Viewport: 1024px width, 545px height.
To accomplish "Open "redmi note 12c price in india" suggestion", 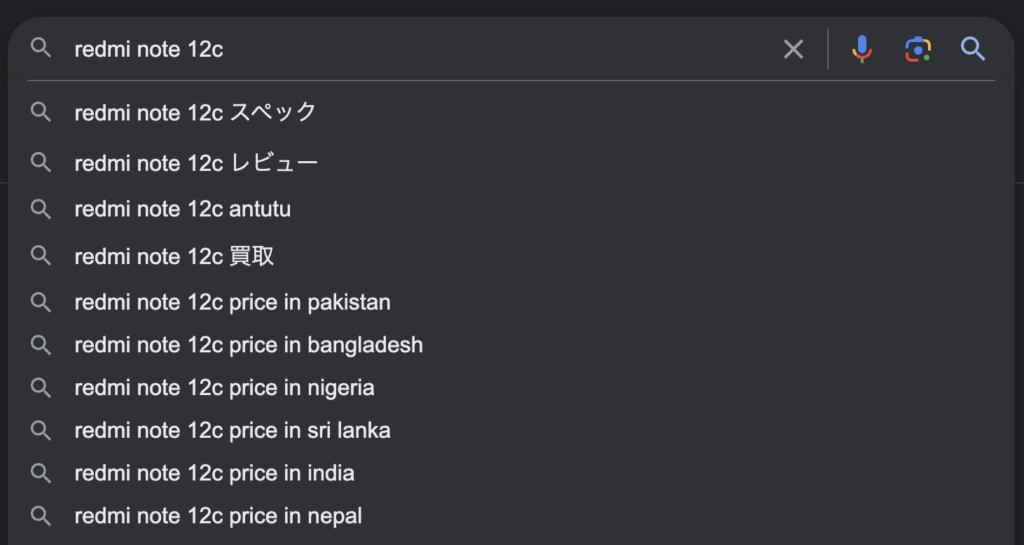I will point(214,473).
